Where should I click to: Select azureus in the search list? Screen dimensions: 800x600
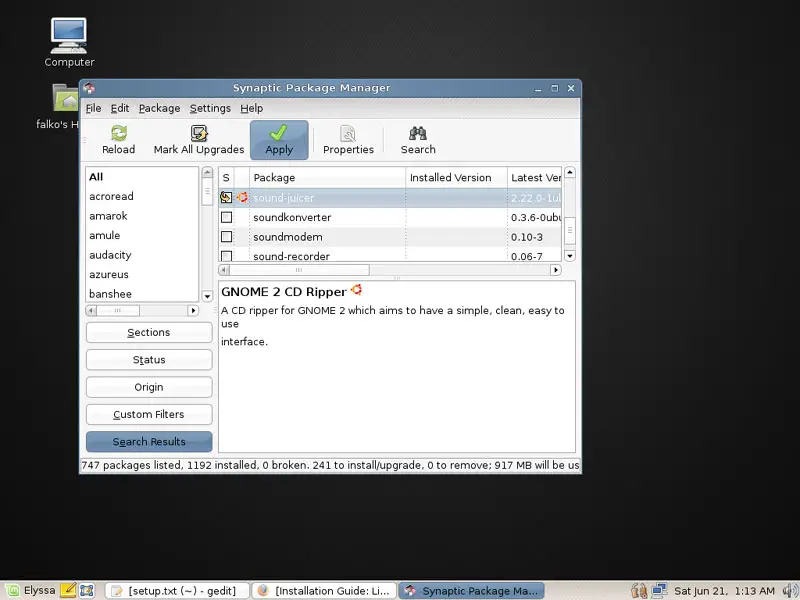coord(142,274)
